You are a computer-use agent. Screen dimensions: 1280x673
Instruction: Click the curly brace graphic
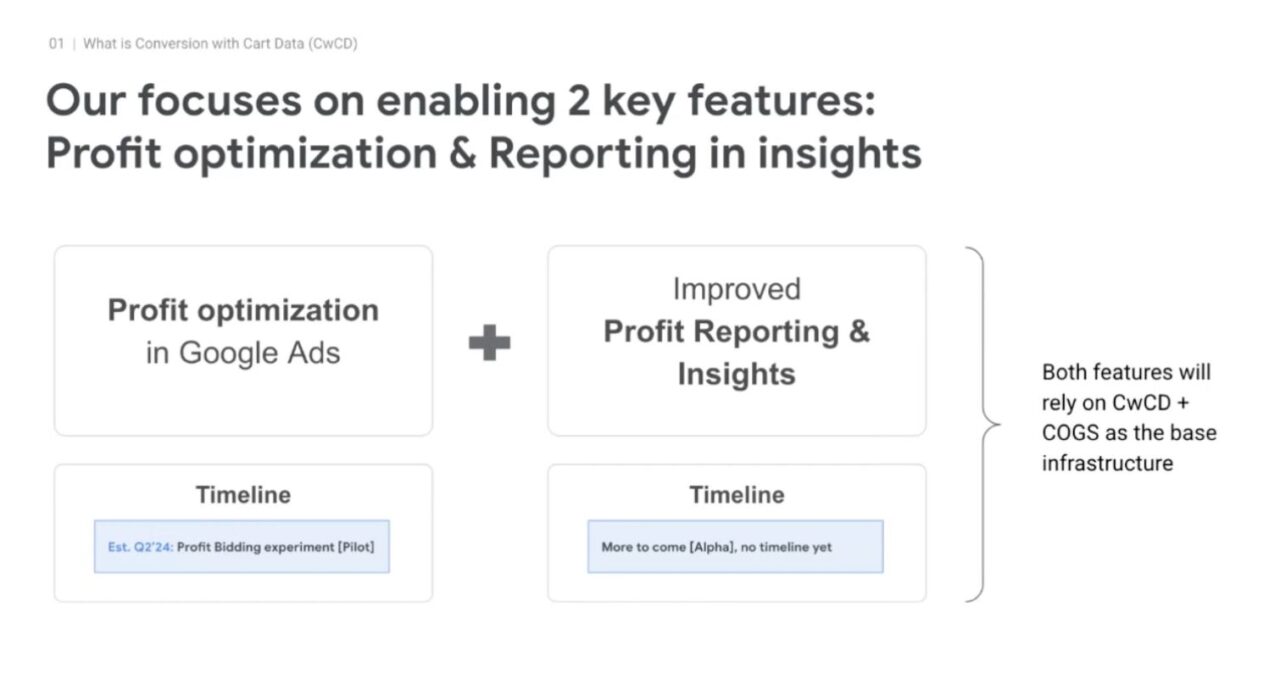click(x=983, y=424)
